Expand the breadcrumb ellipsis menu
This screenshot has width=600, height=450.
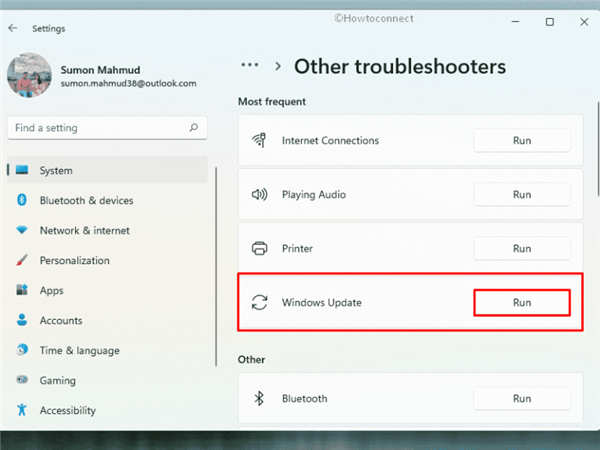(x=249, y=65)
